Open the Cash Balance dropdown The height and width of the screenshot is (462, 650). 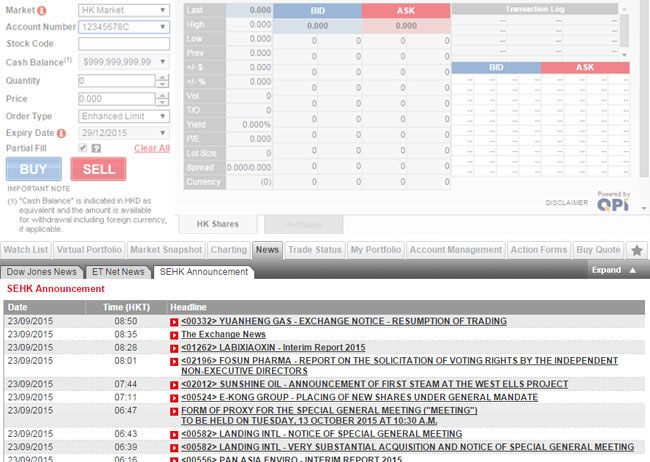(x=124, y=62)
